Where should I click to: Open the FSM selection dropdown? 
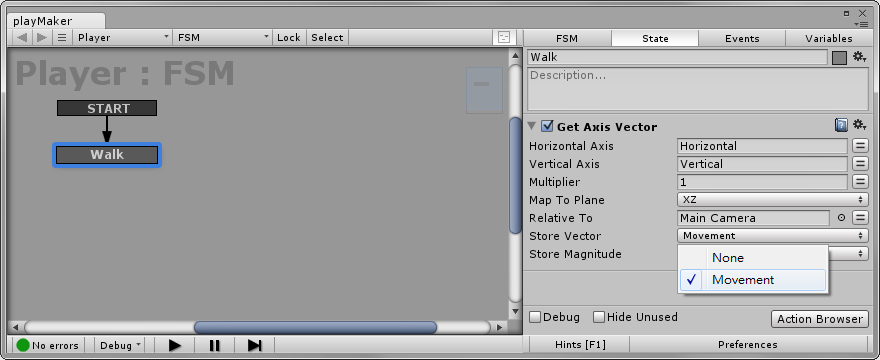[x=223, y=38]
